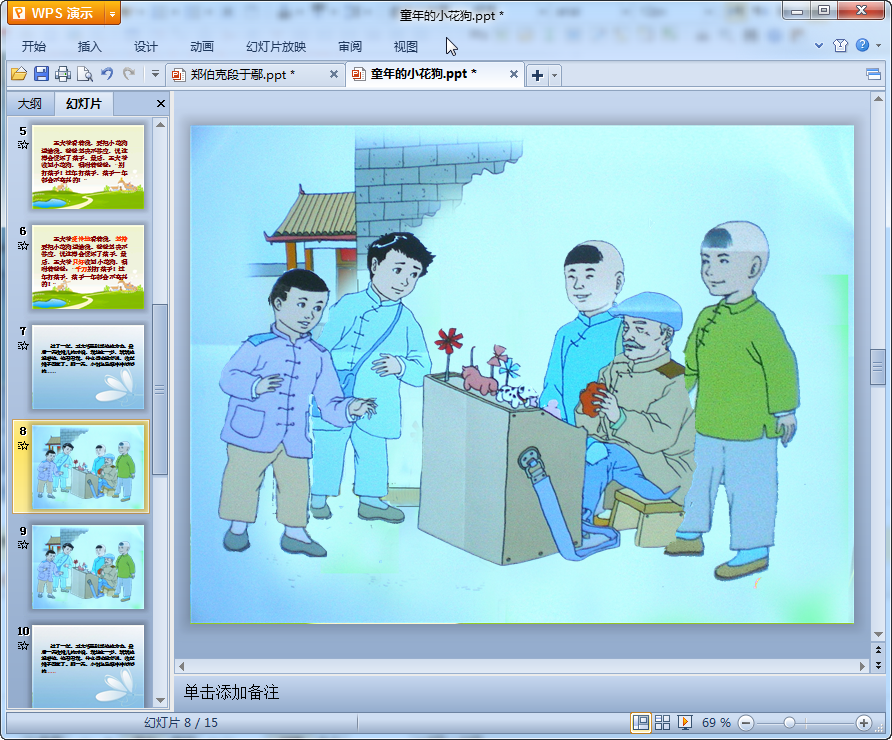892x740 pixels.
Task: Expand the ribbon collapse chevron
Action: coord(819,46)
